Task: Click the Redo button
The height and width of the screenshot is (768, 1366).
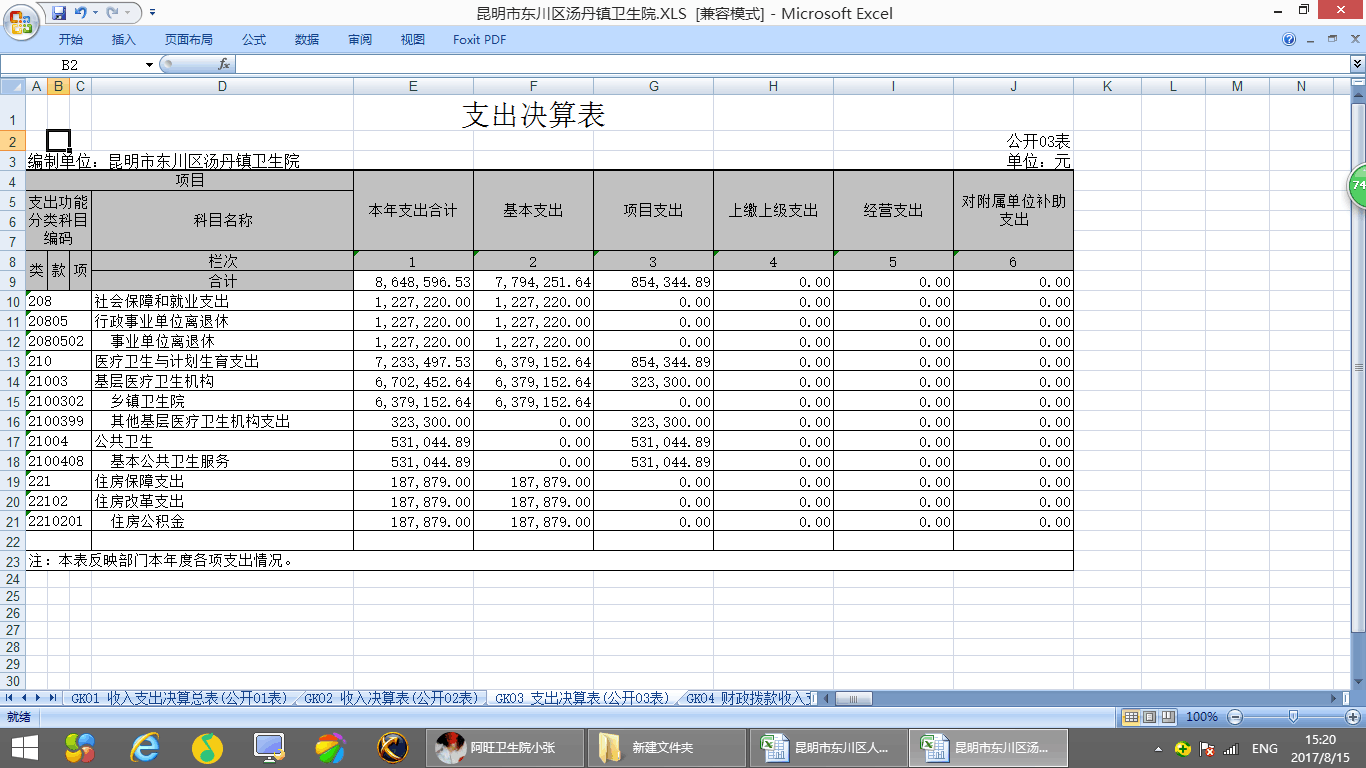Action: click(x=112, y=13)
